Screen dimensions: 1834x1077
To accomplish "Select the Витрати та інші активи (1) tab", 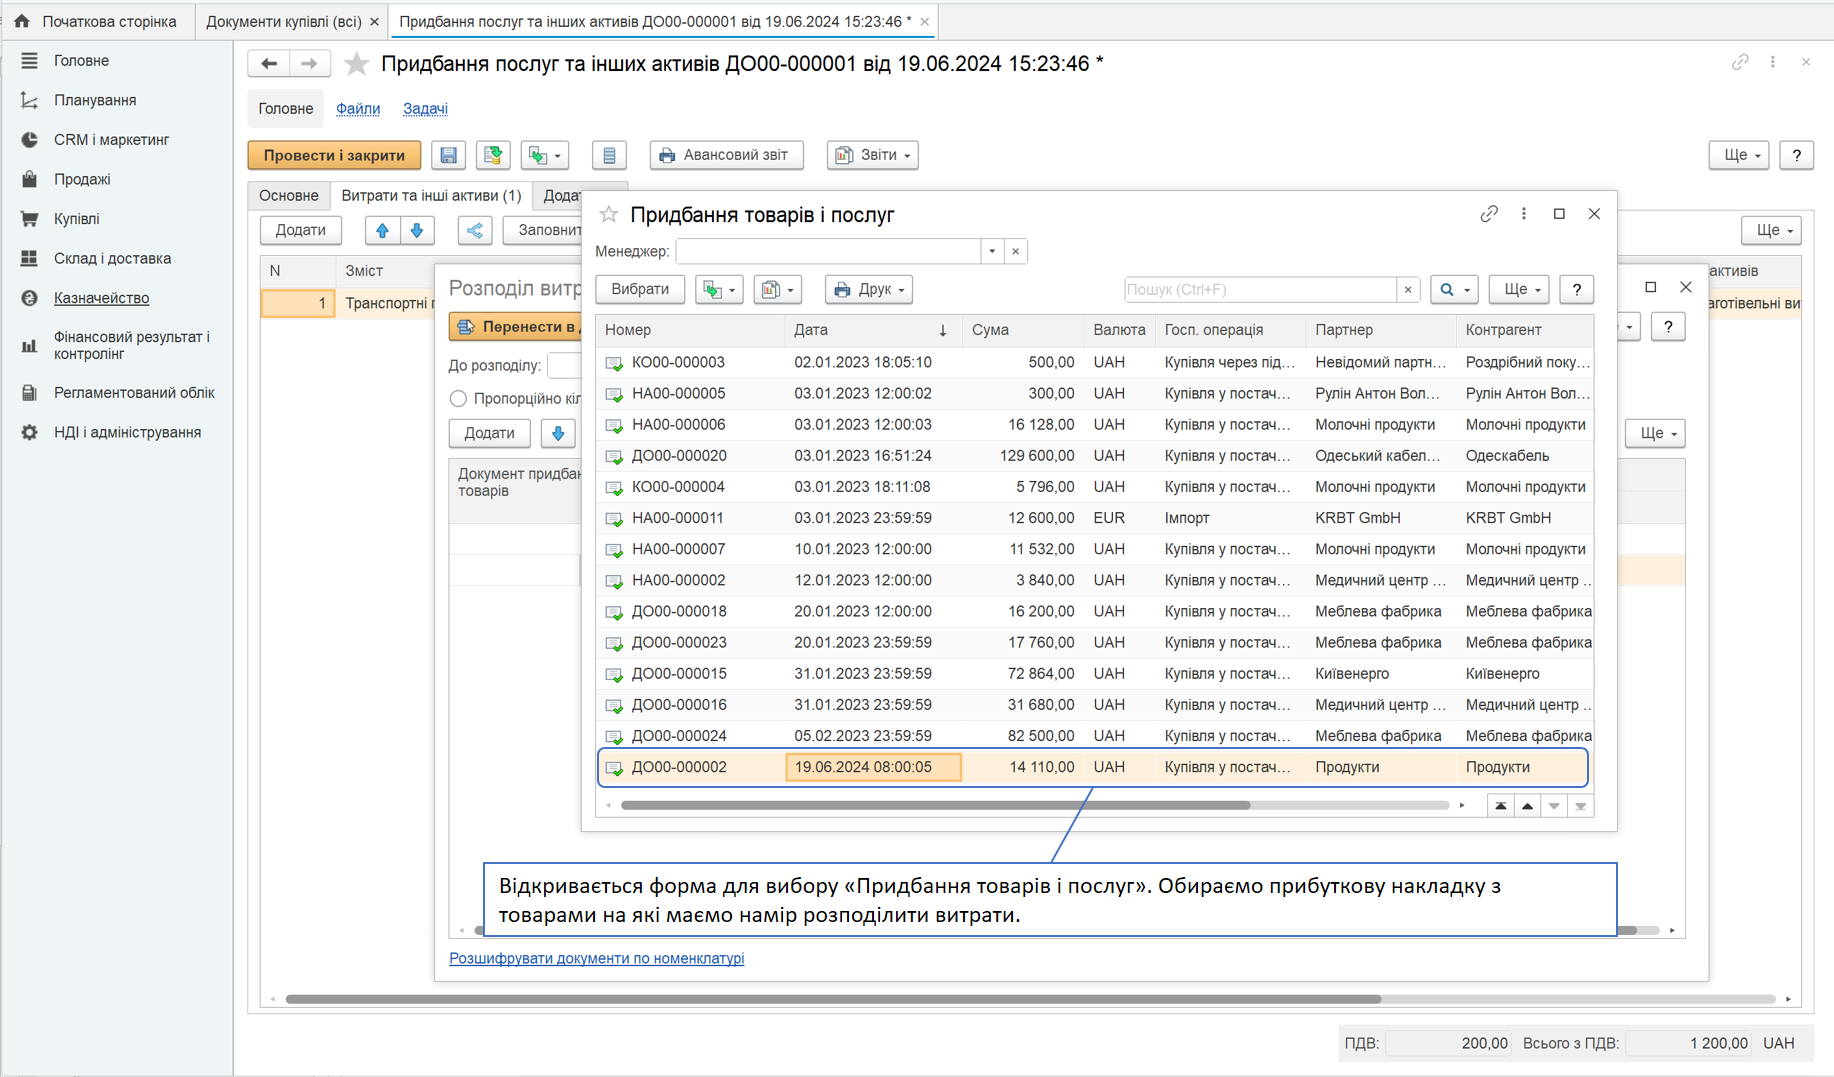I will point(431,196).
